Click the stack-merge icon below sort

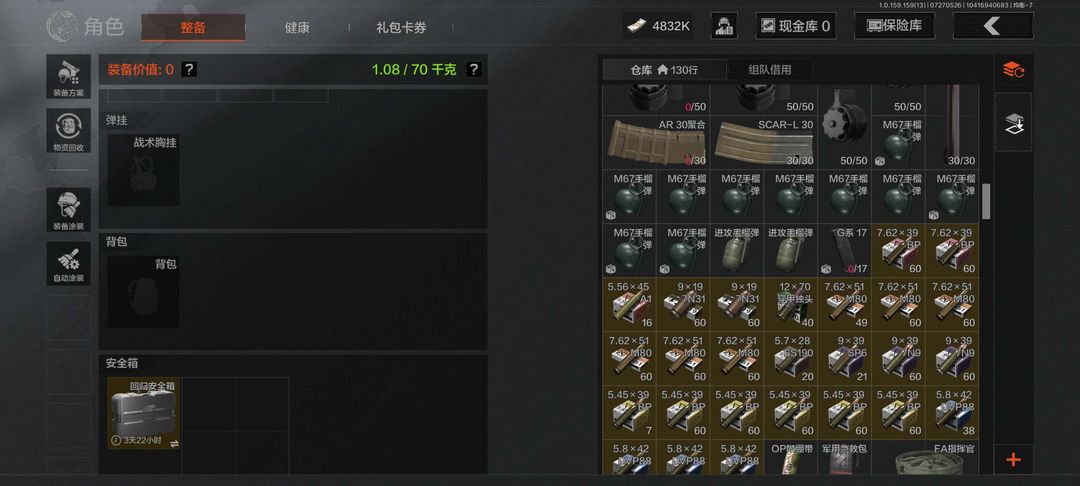point(1013,123)
